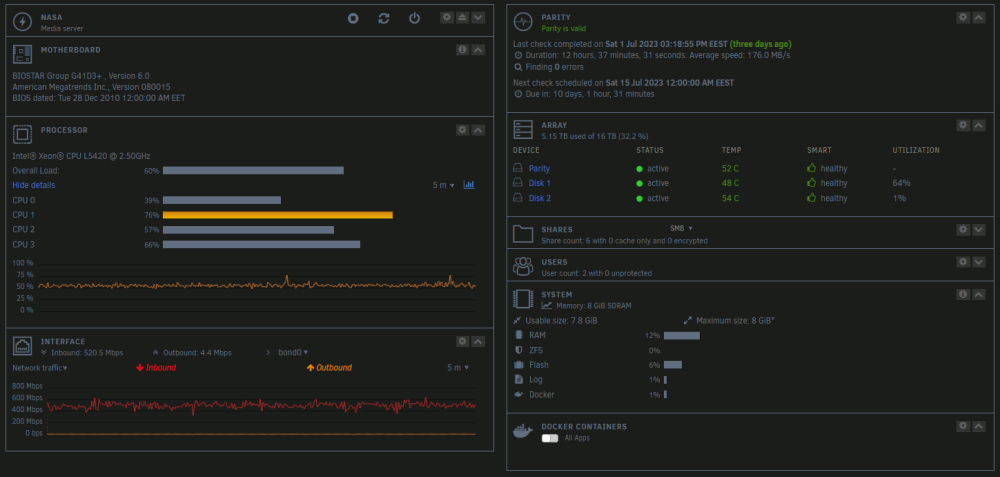This screenshot has width=1000, height=477.
Task: Click the CPU 1 orange load bar
Action: tap(277, 215)
